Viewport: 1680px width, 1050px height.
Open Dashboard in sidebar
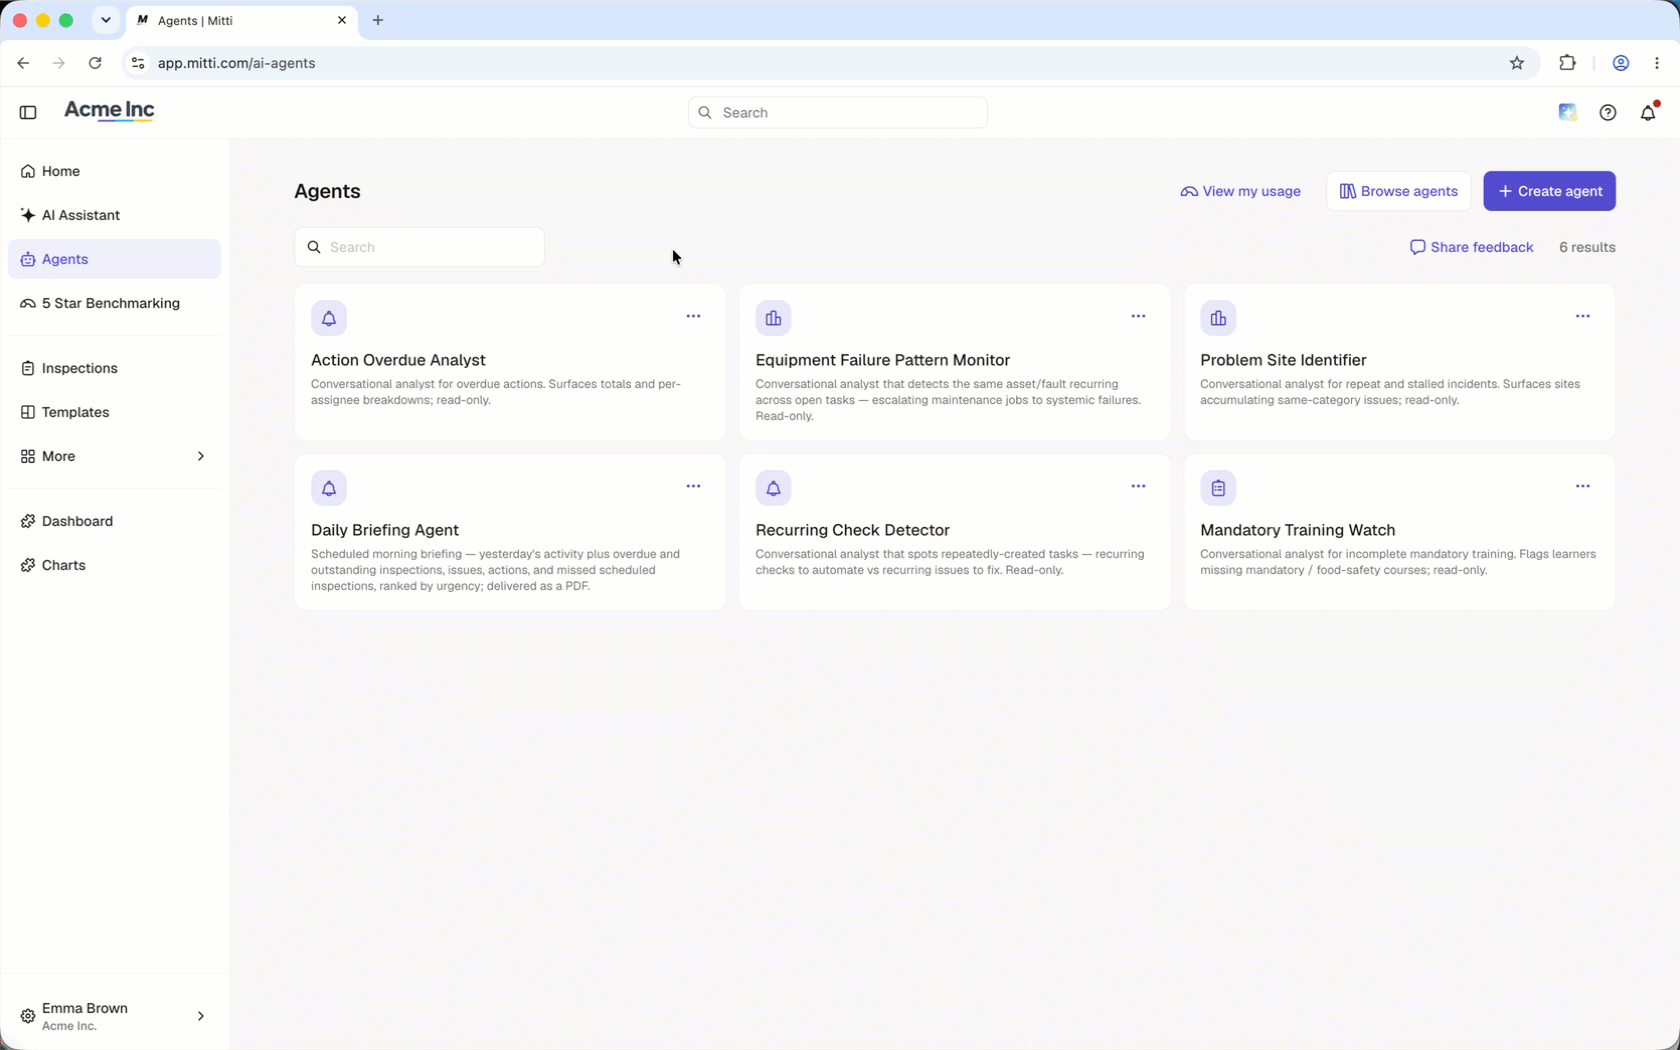(x=114, y=521)
